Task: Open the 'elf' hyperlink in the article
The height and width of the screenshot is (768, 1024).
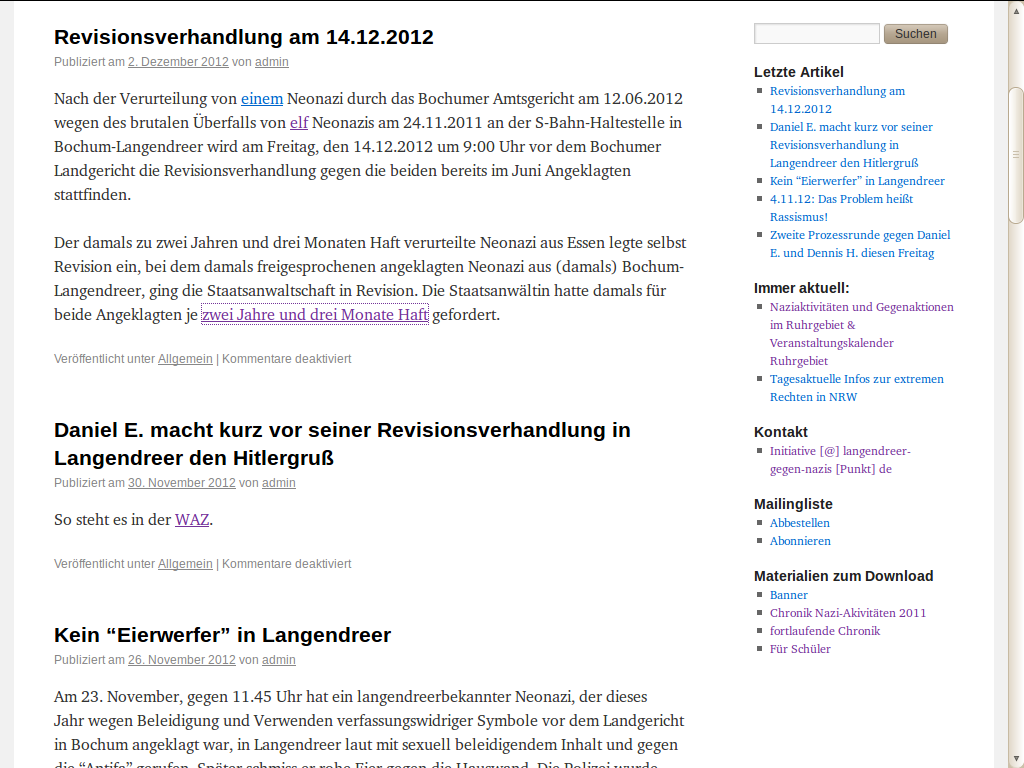Action: click(x=299, y=123)
